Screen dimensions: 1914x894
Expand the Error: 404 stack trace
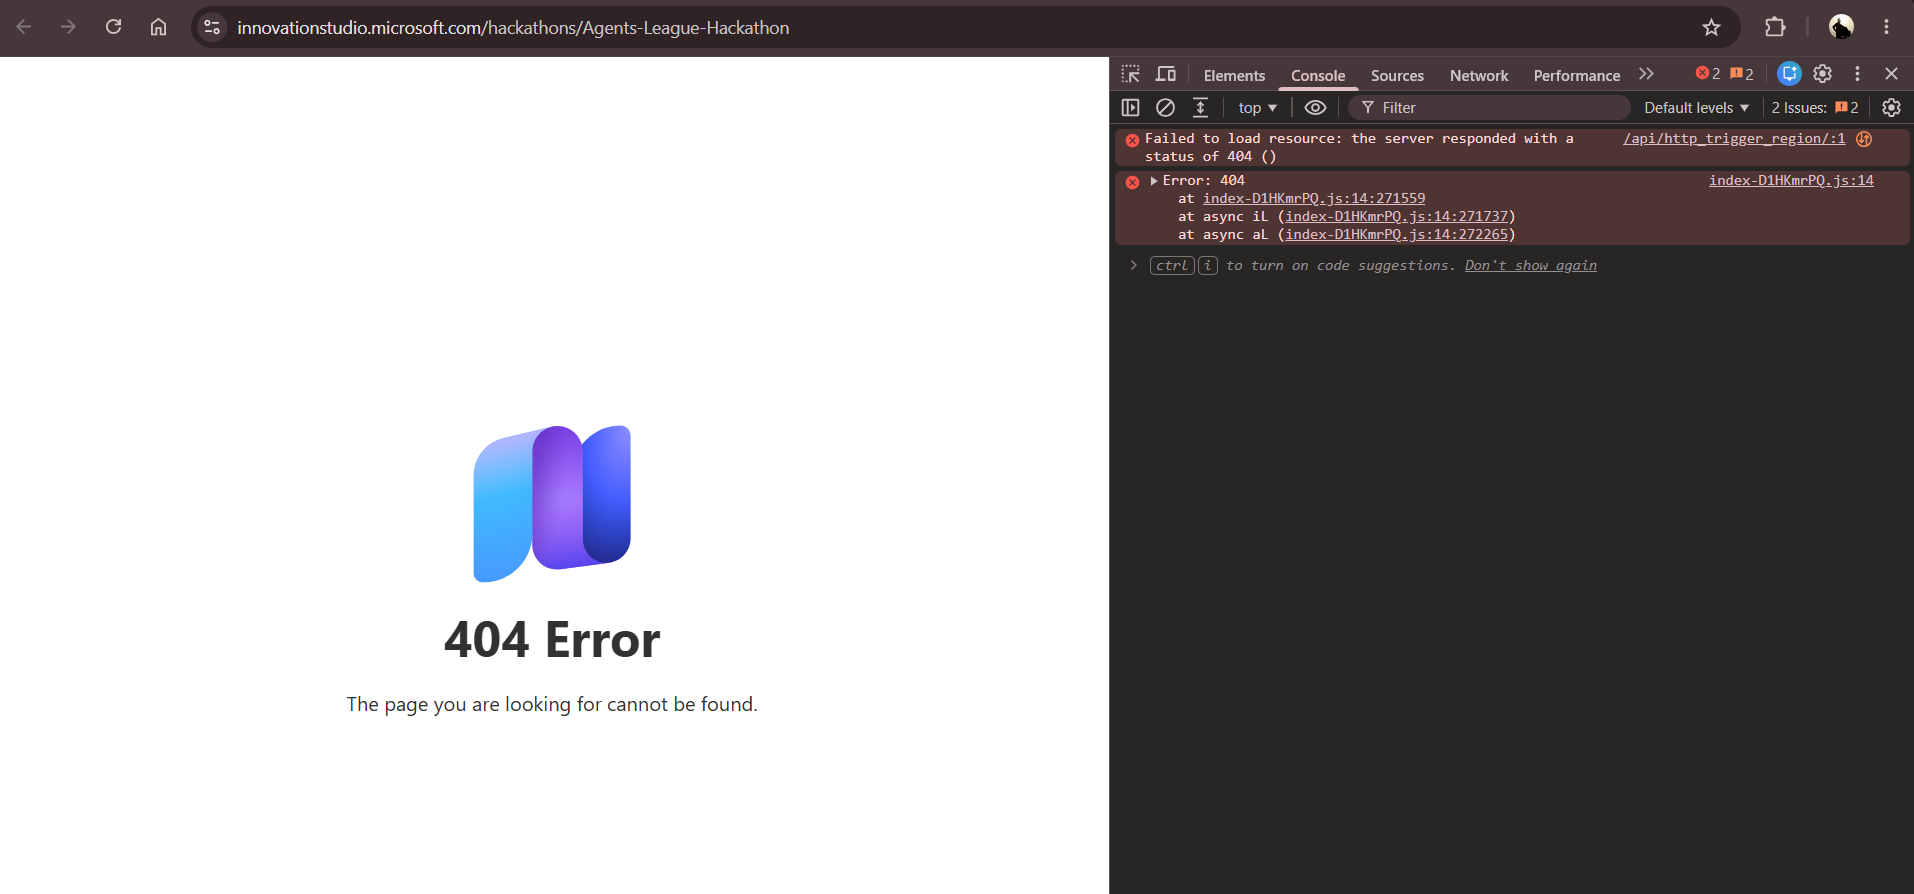[1154, 181]
